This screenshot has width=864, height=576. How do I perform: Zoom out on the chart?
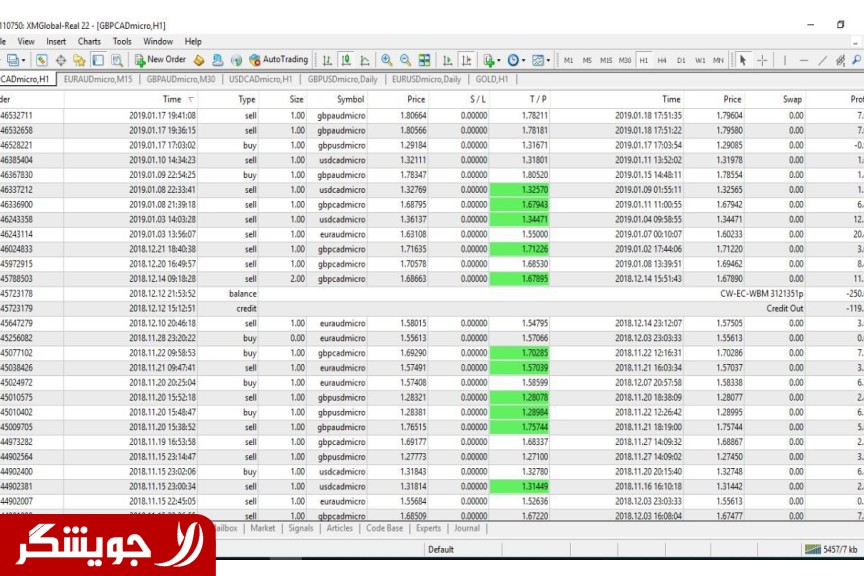[x=406, y=60]
